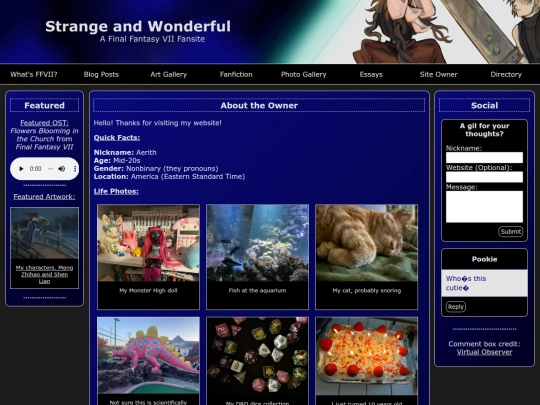Viewport: 540px width, 405px height.
Task: Click 'A Final Fantasy VII Fansite' subtitle
Action: point(152,39)
